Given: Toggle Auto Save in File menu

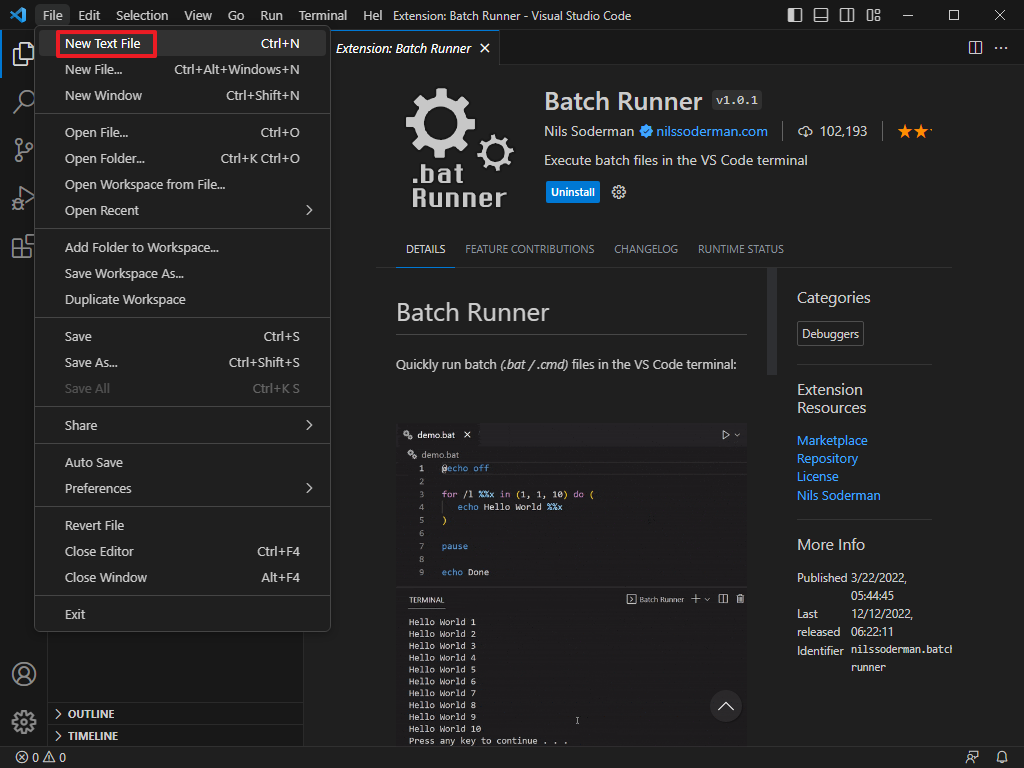Looking at the screenshot, I should tap(182, 462).
